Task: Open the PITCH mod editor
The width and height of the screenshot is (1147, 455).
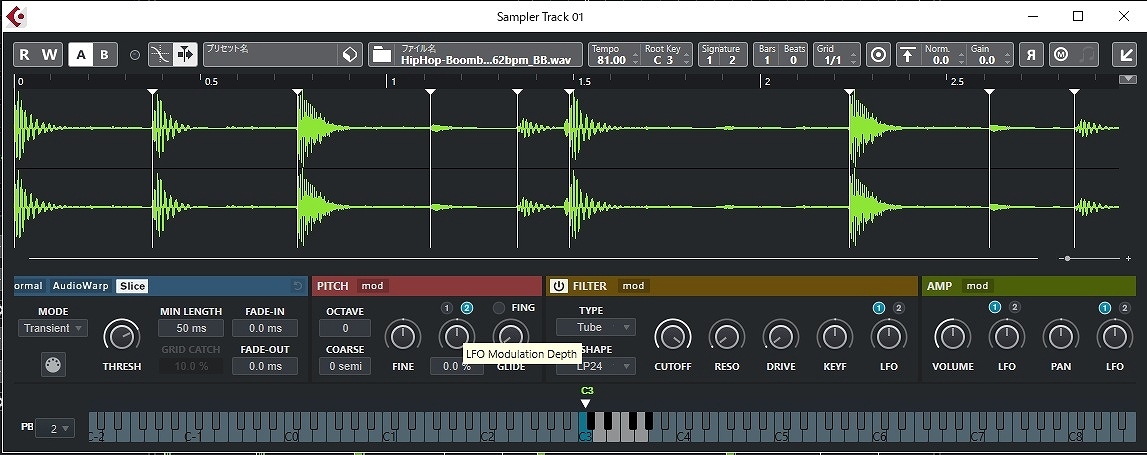Action: point(372,286)
